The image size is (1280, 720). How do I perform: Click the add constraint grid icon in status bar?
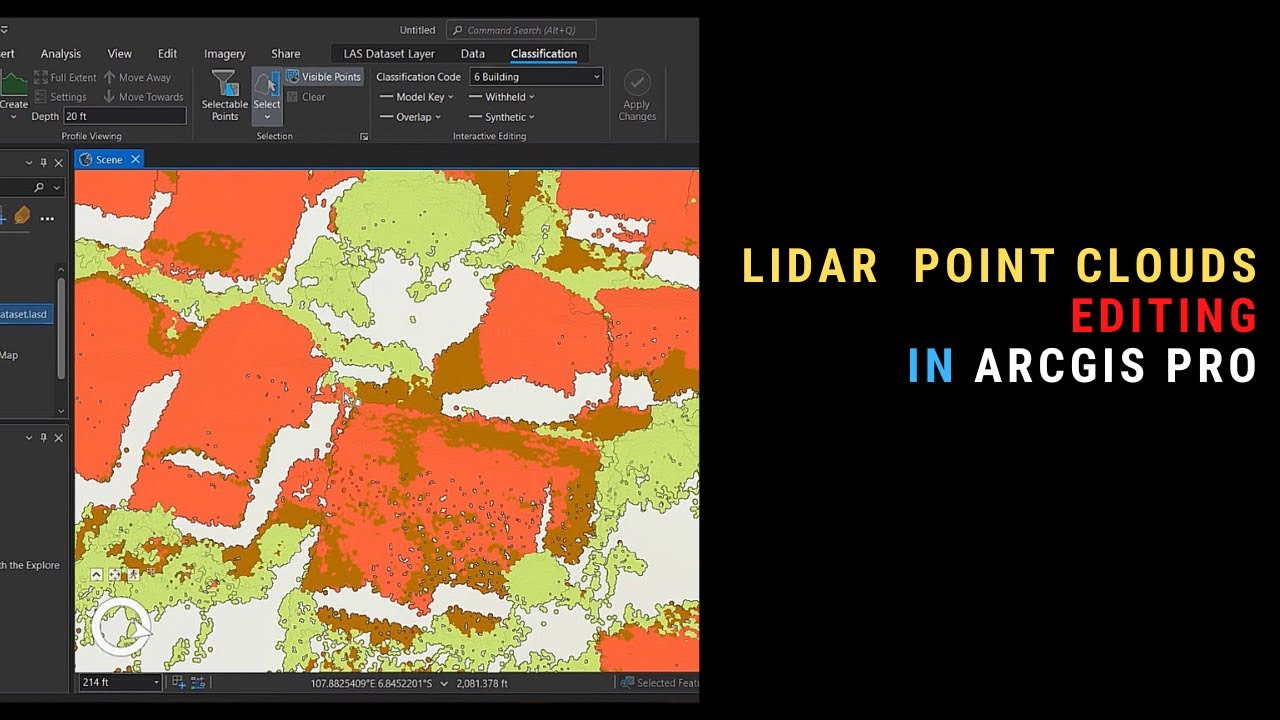[179, 683]
